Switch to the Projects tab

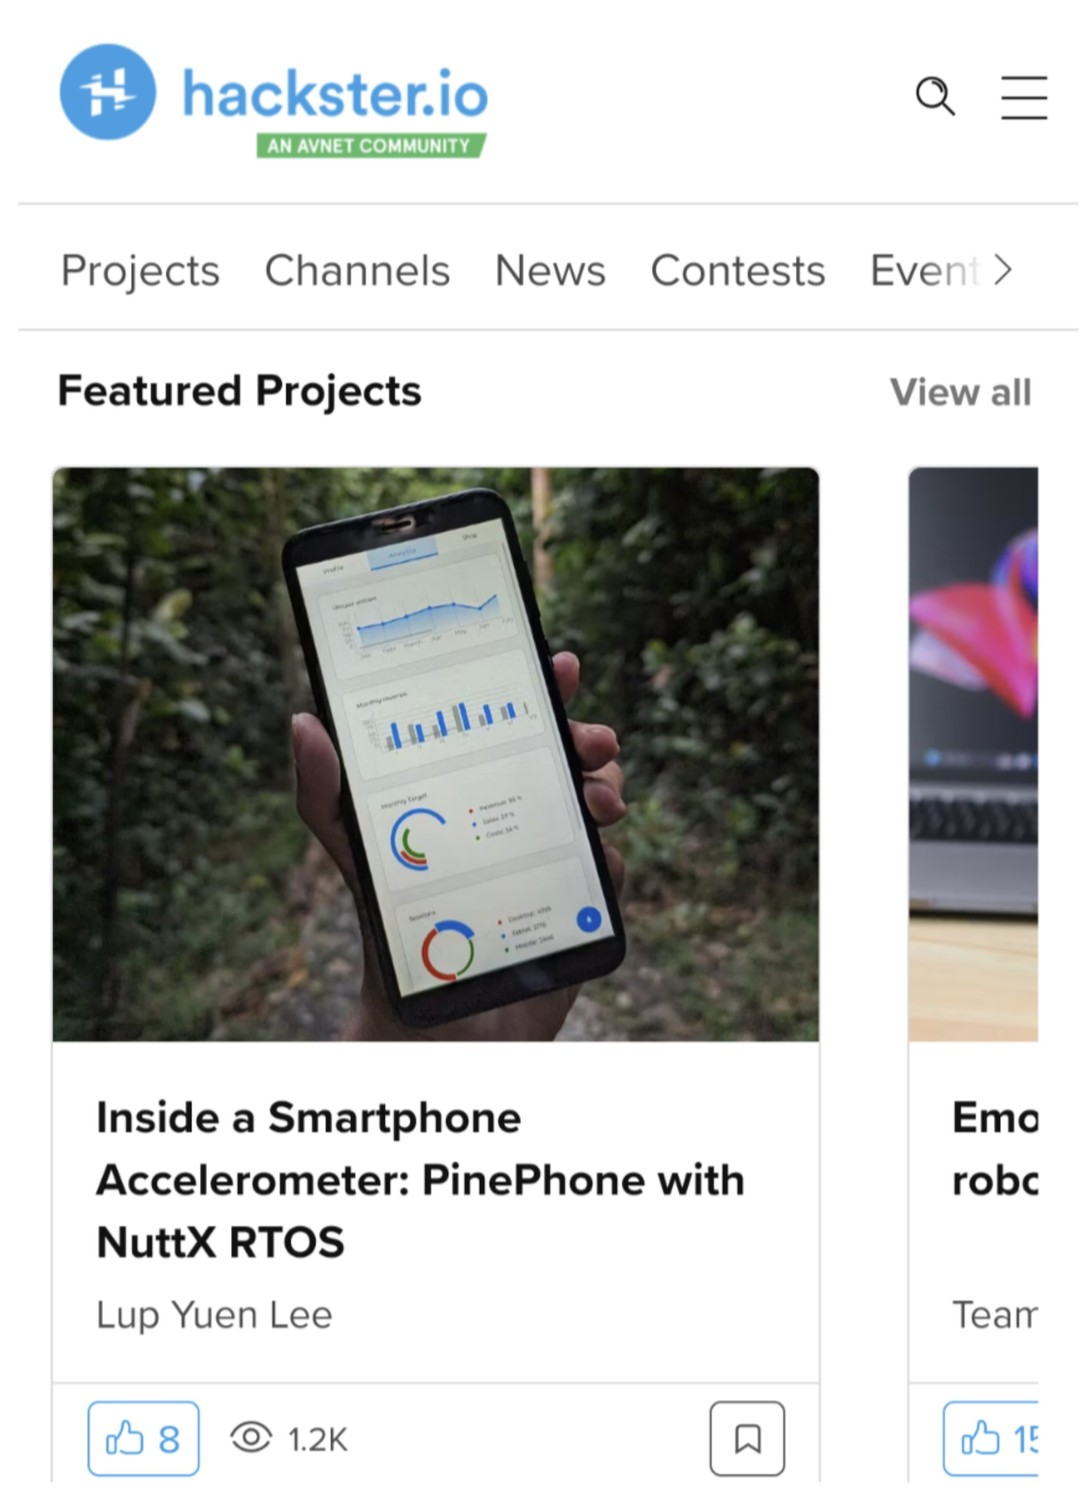tap(140, 270)
